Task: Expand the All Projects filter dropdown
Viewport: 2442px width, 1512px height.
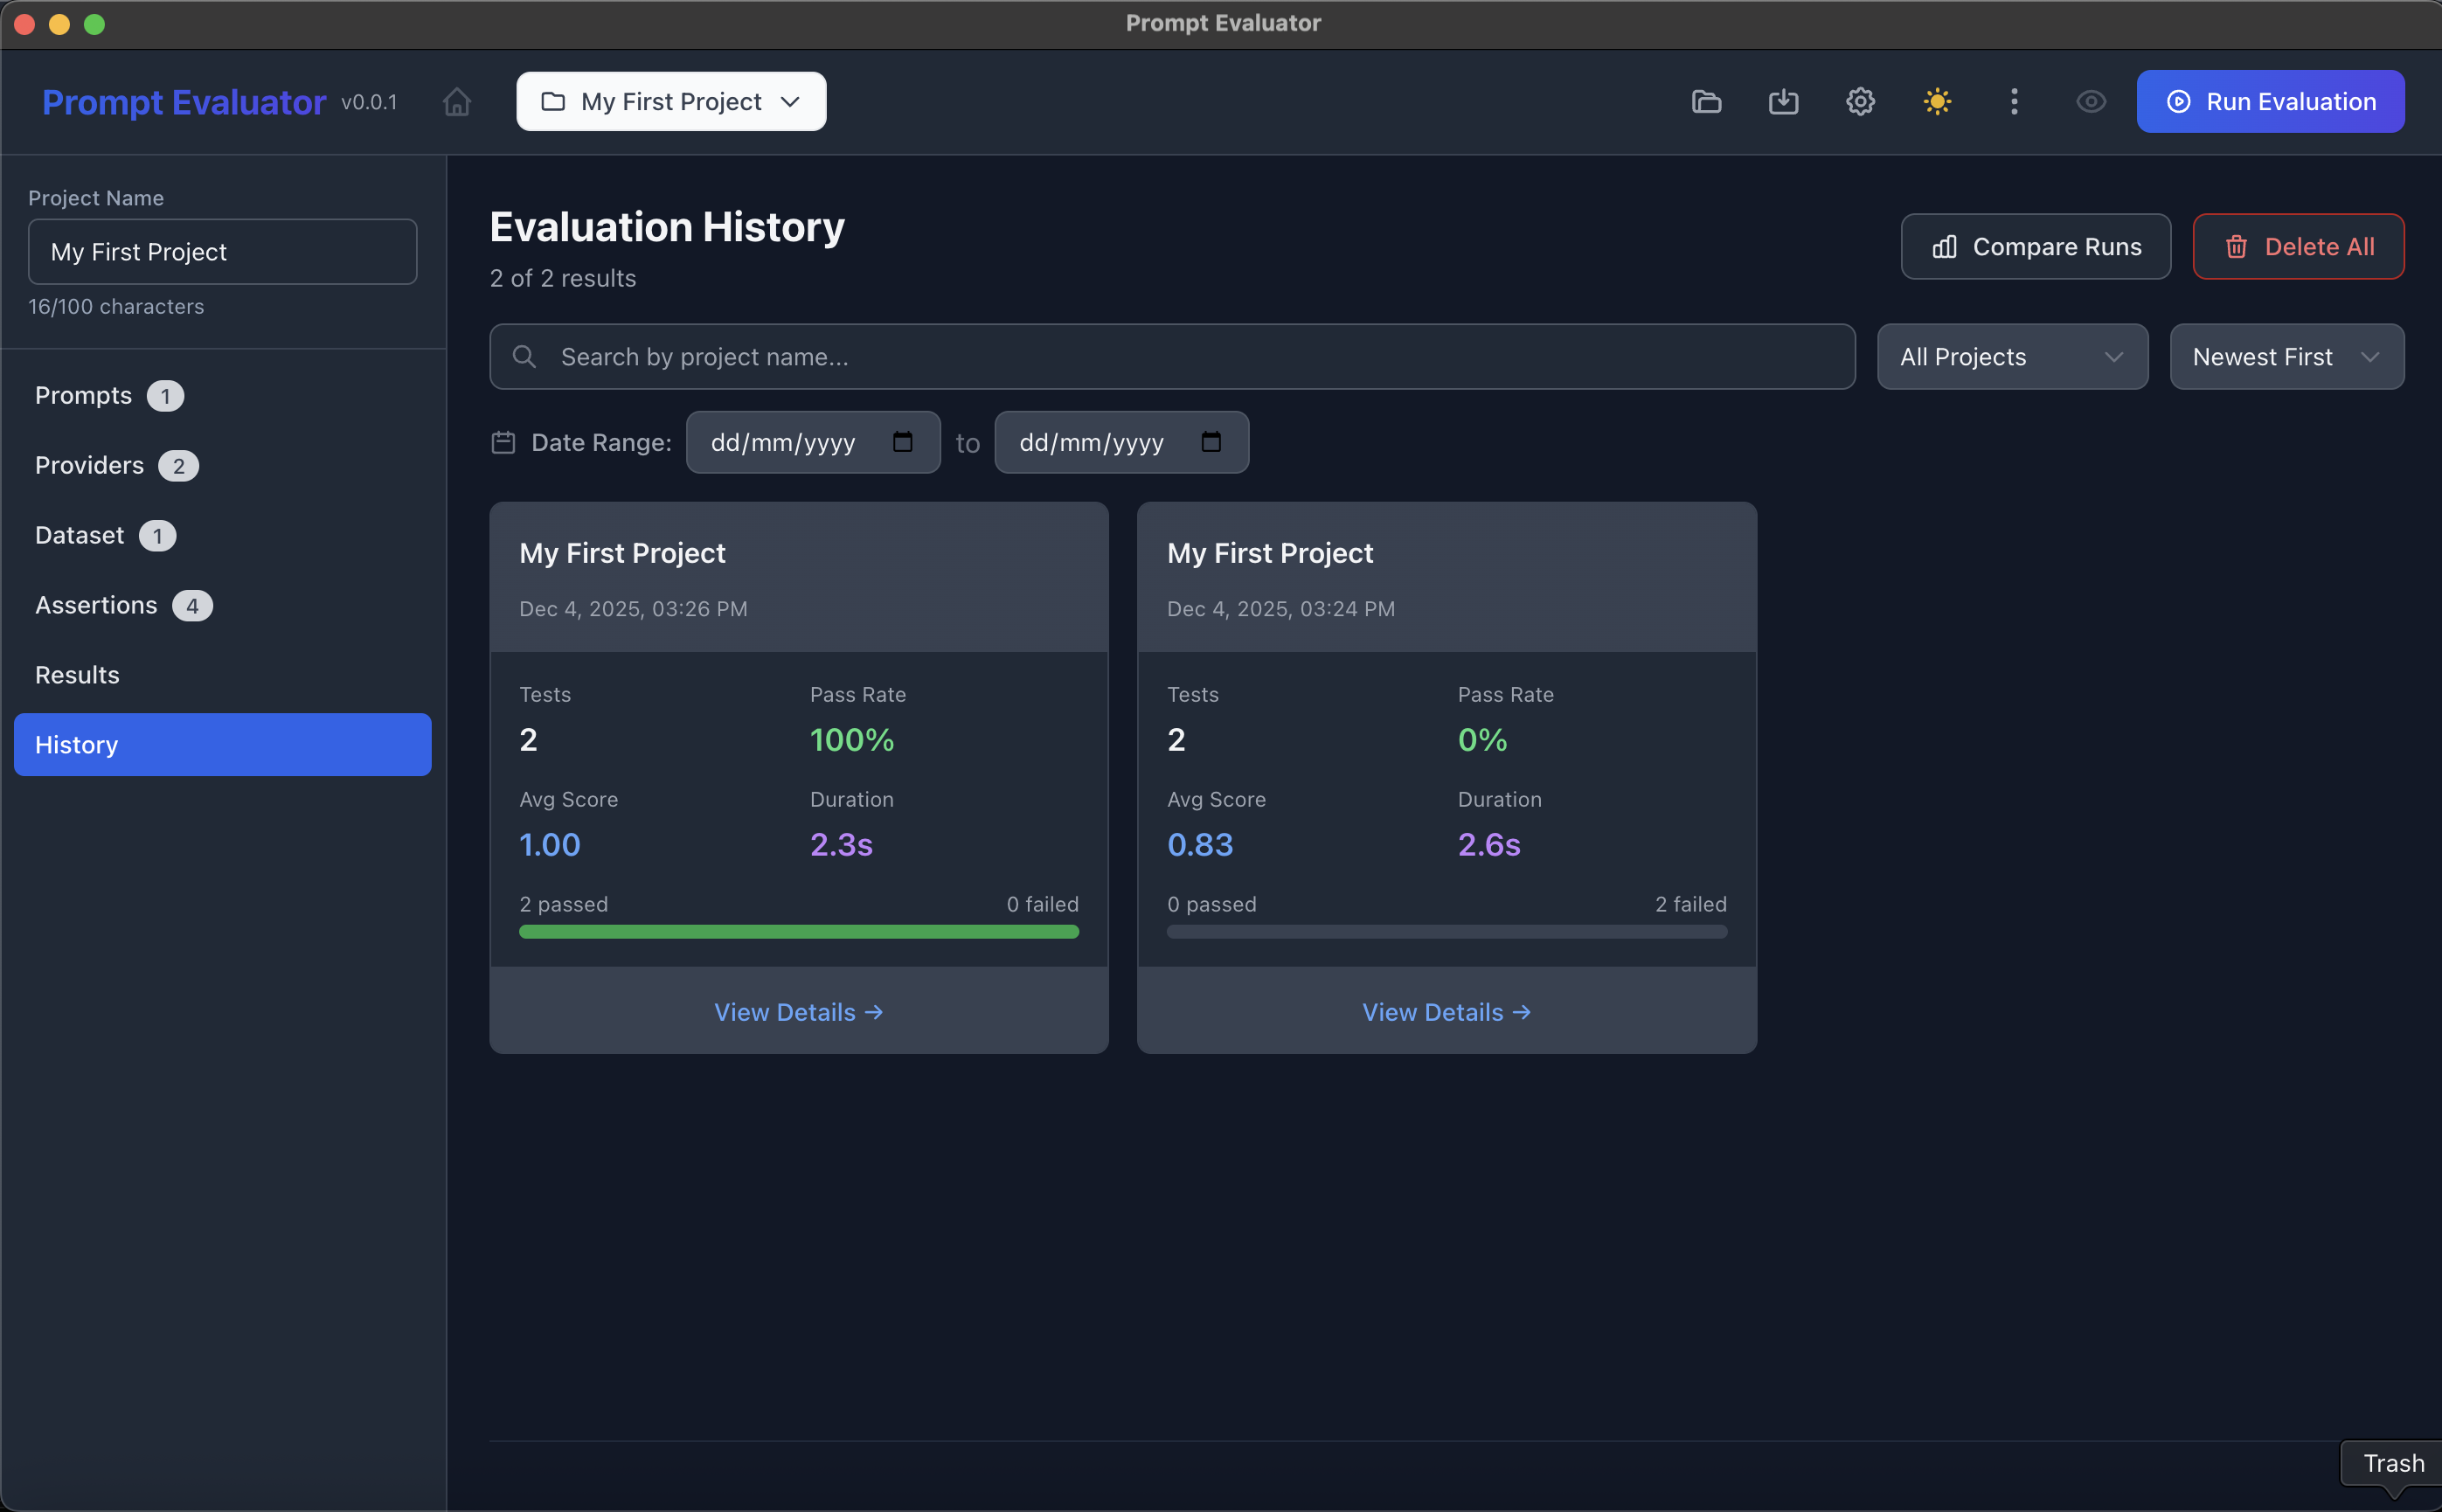Action: (x=2011, y=357)
